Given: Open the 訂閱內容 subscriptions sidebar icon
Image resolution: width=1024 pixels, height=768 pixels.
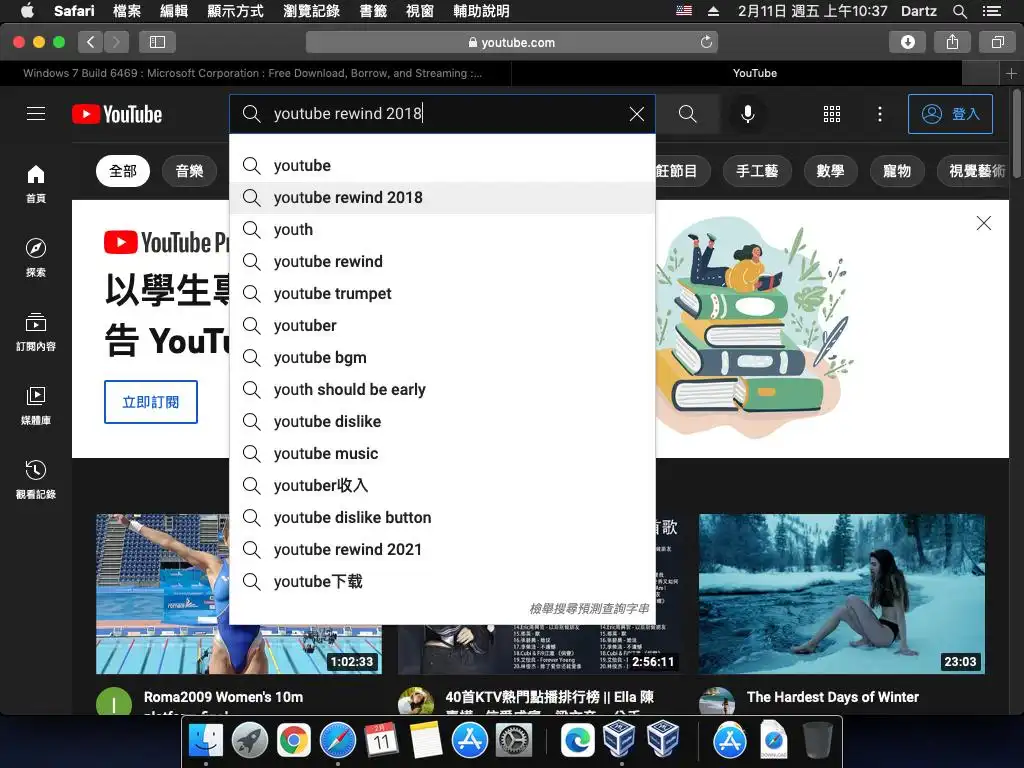Looking at the screenshot, I should click(x=36, y=332).
